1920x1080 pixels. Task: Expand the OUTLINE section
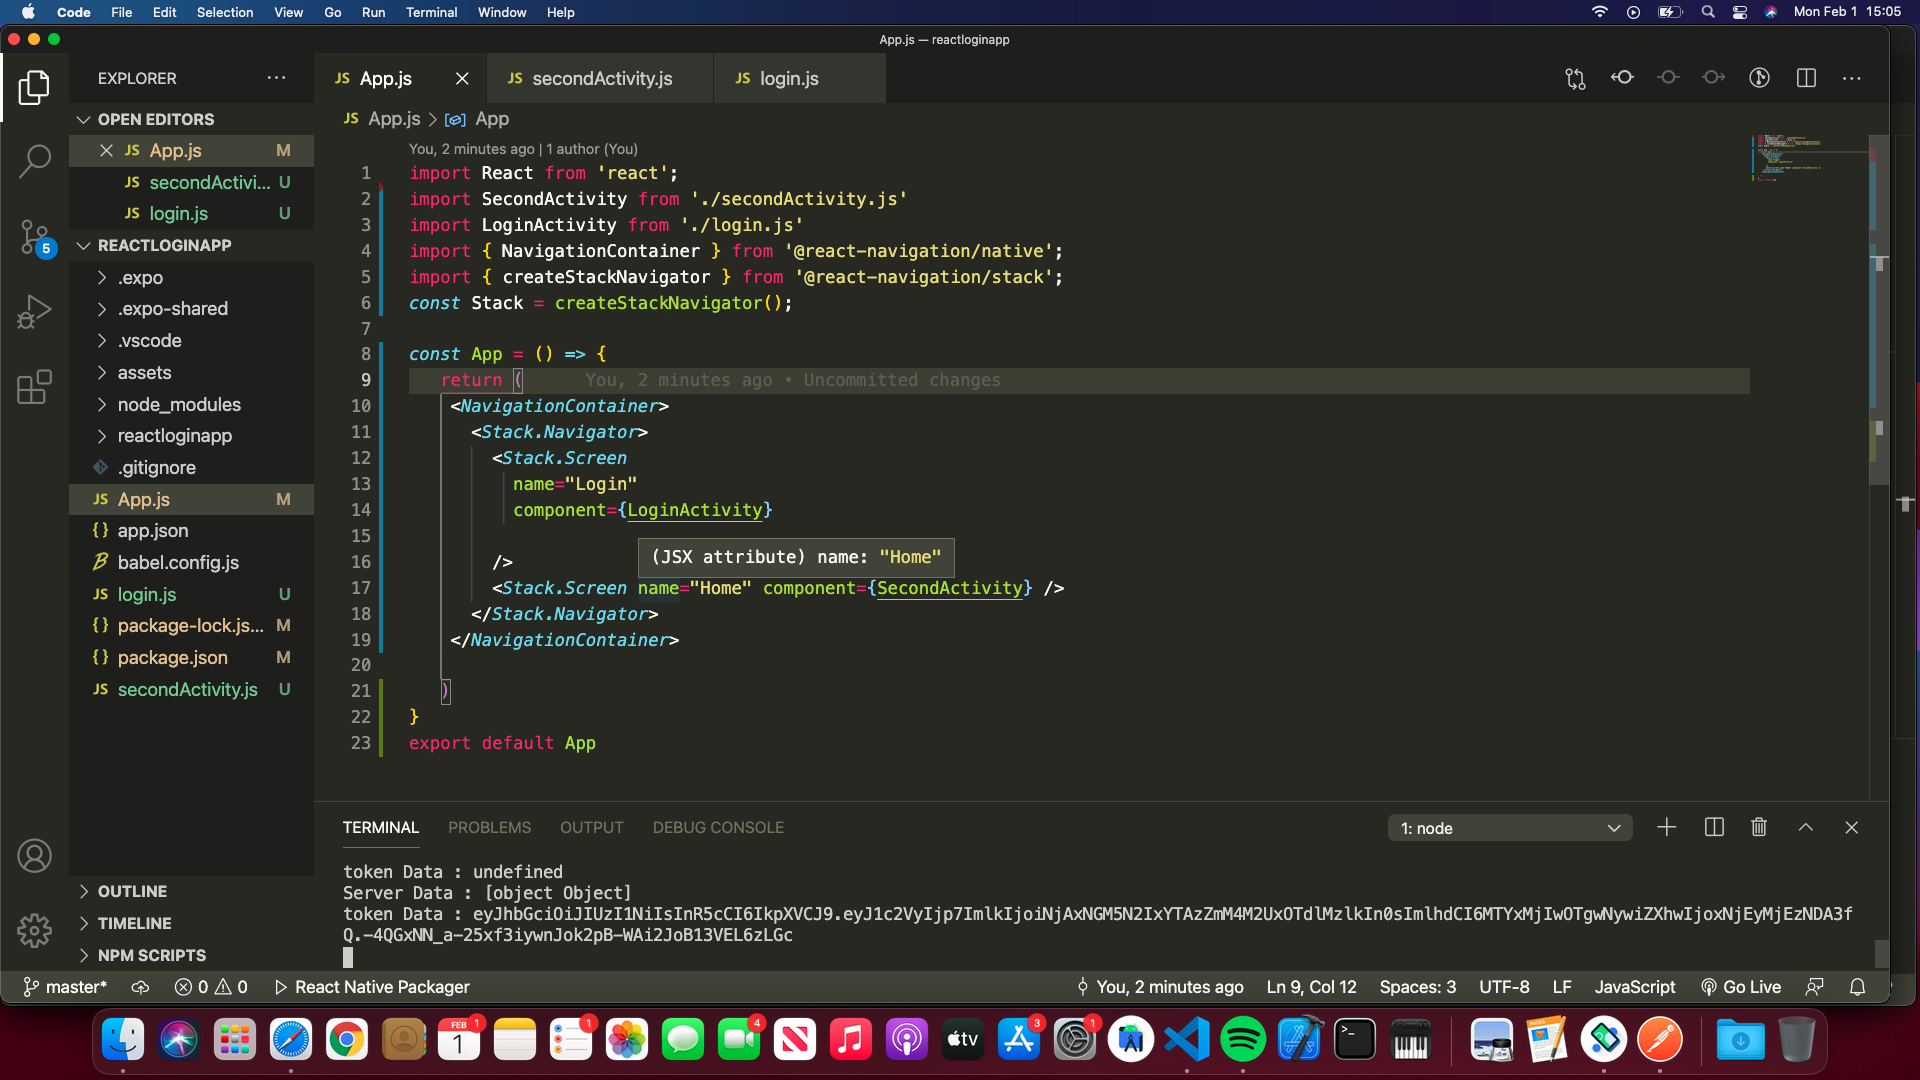[x=132, y=891]
